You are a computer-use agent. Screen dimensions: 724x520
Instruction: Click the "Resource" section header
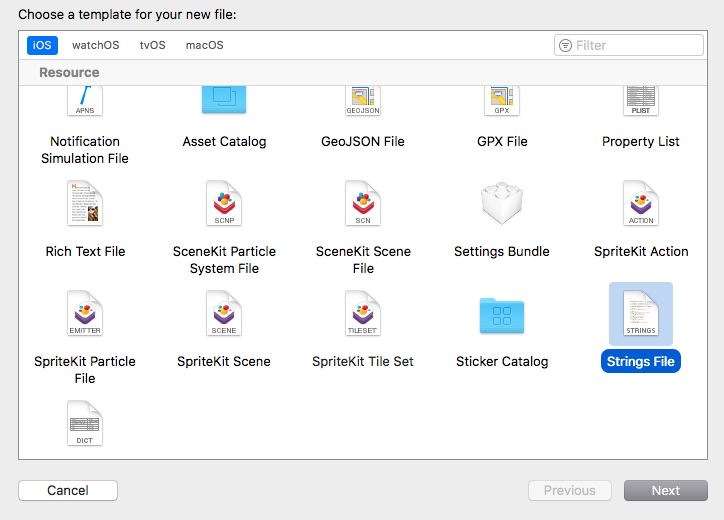point(69,73)
